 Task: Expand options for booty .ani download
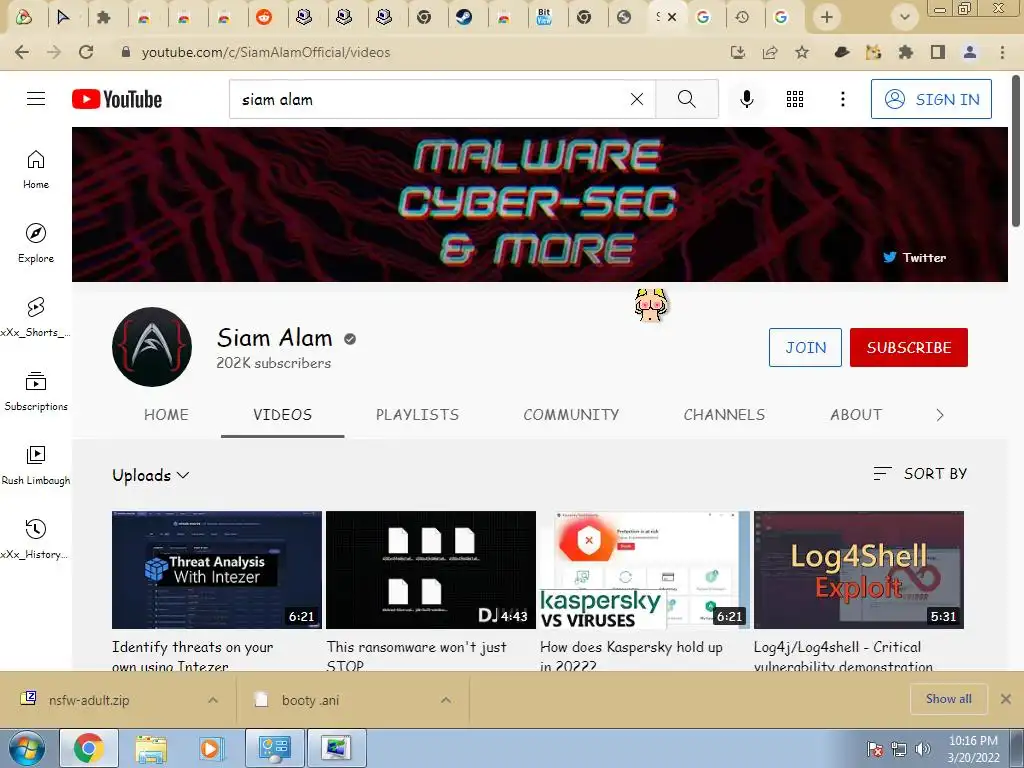[446, 700]
